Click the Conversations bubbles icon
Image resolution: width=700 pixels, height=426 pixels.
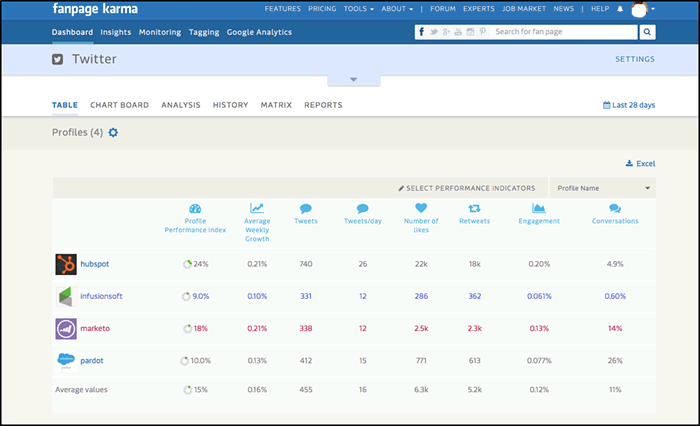(615, 209)
